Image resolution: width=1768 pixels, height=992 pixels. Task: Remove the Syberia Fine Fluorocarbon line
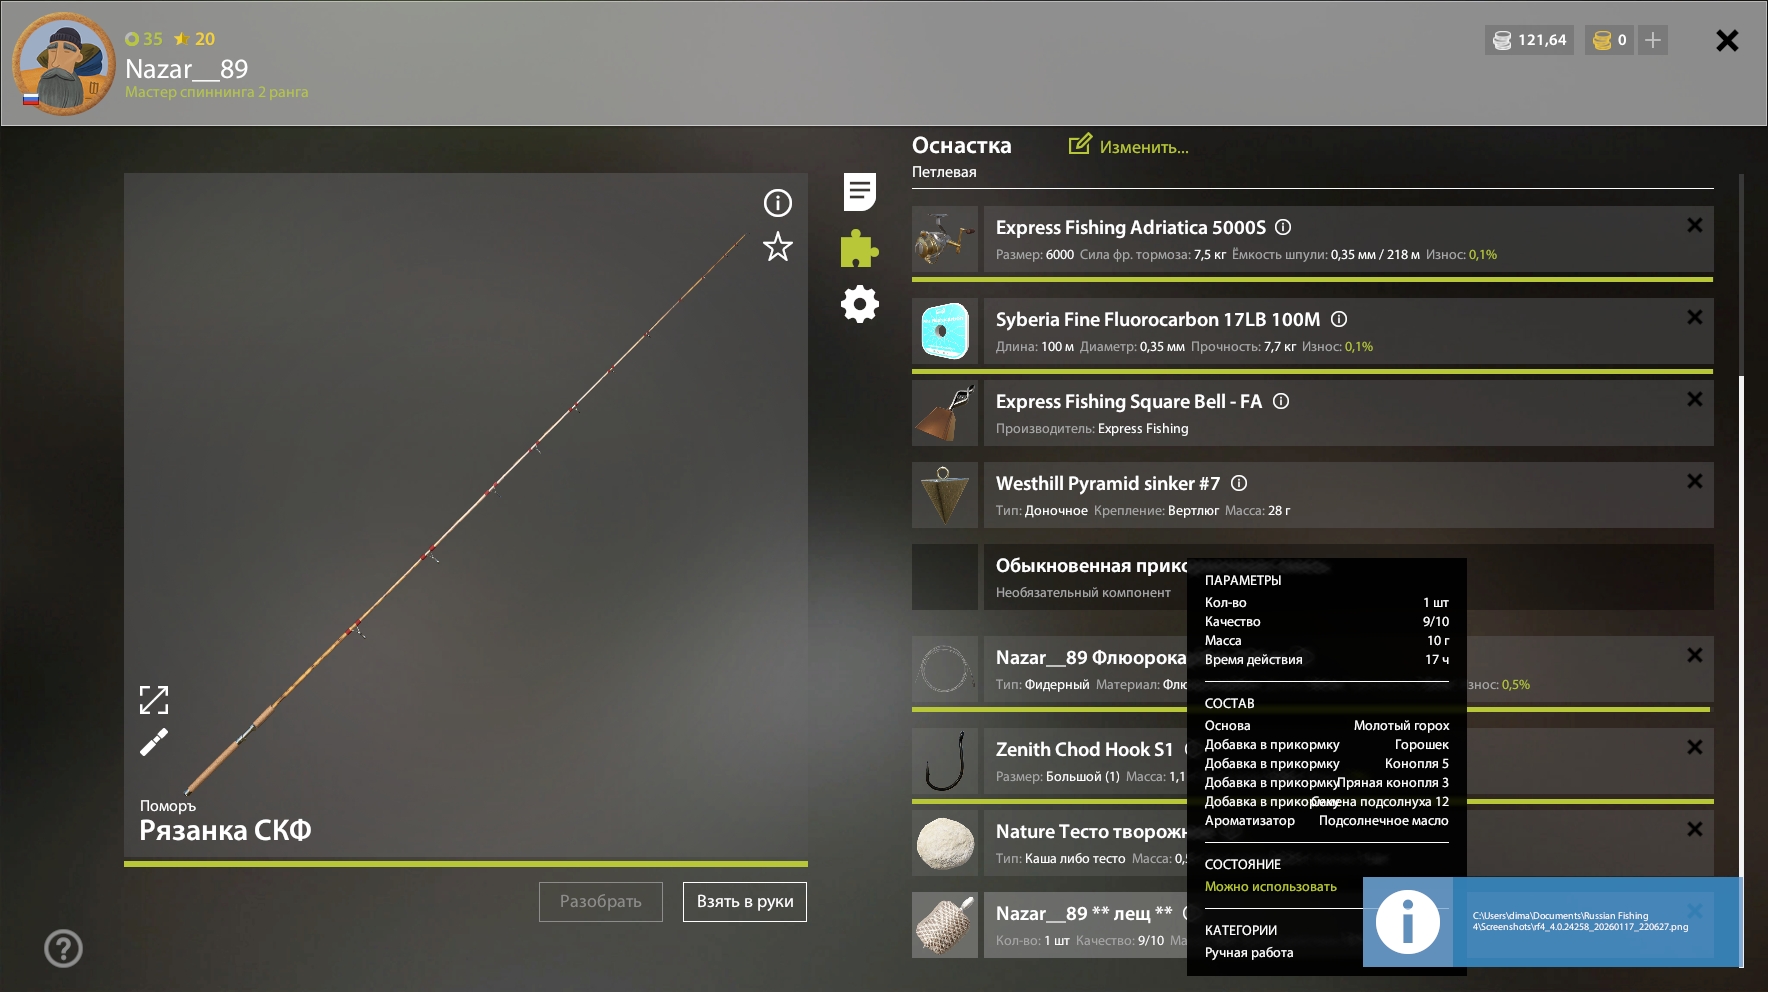point(1694,317)
